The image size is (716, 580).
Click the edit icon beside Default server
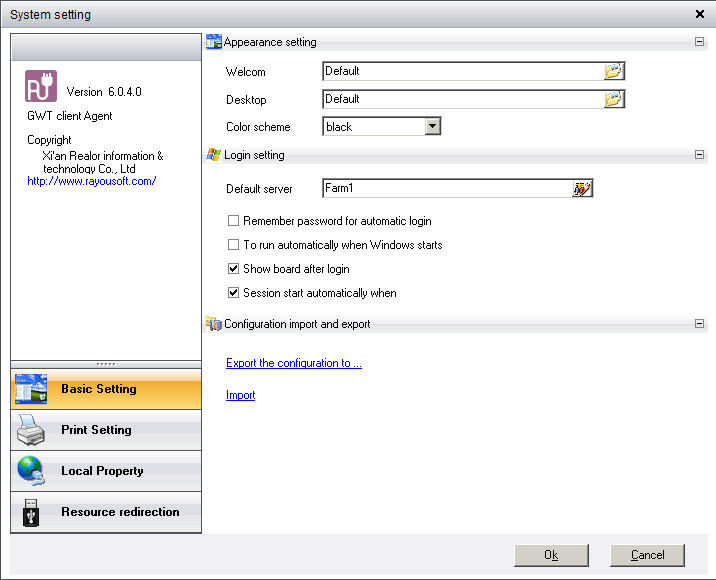(582, 189)
